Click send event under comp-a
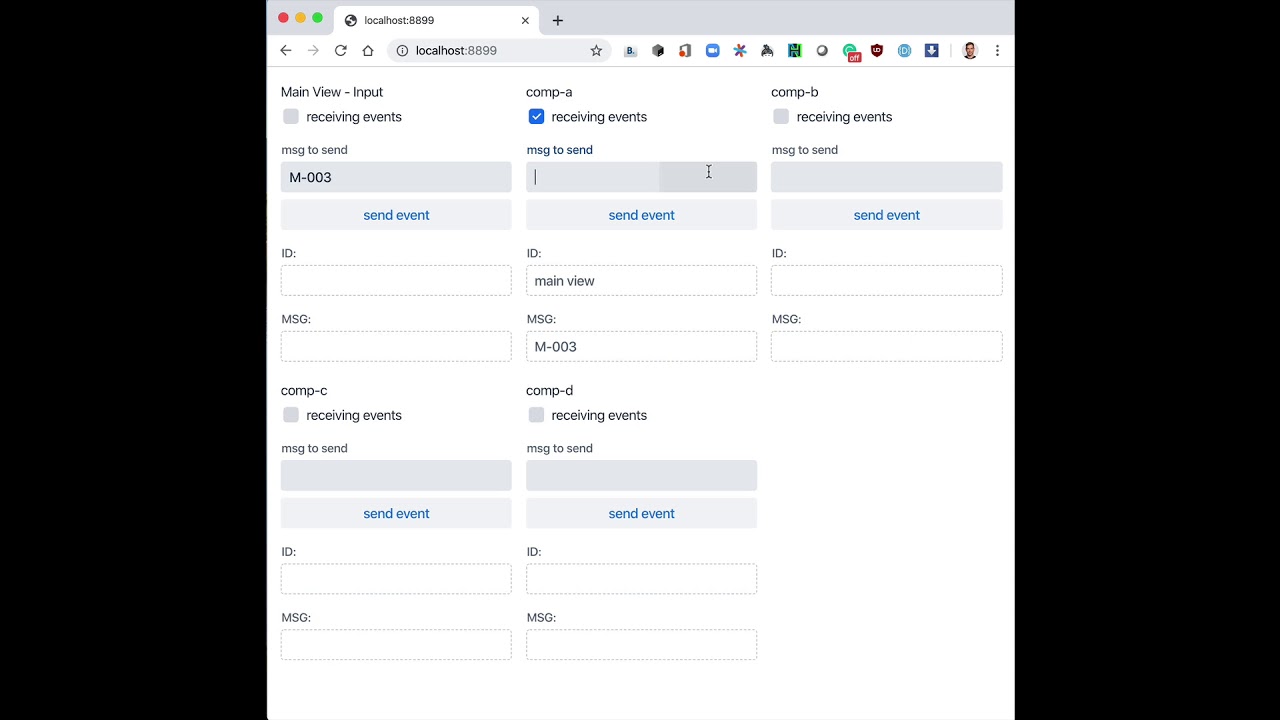This screenshot has height=720, width=1280. click(x=642, y=215)
